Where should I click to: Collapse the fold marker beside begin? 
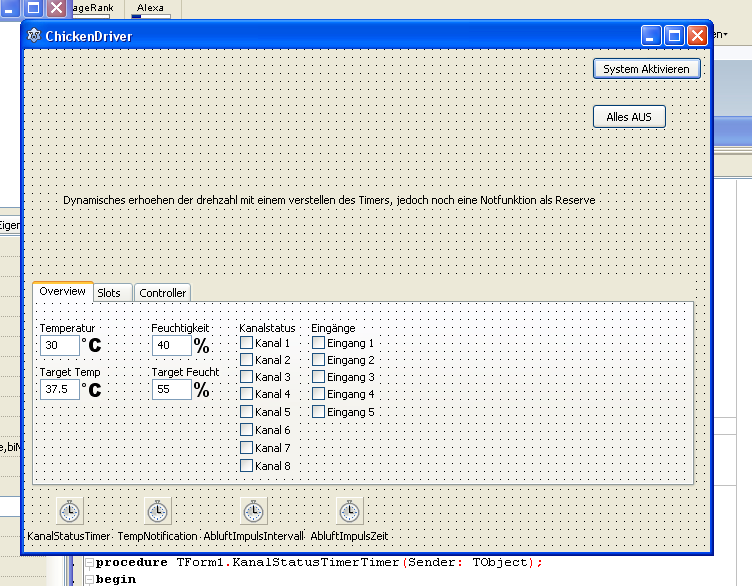pos(89,579)
